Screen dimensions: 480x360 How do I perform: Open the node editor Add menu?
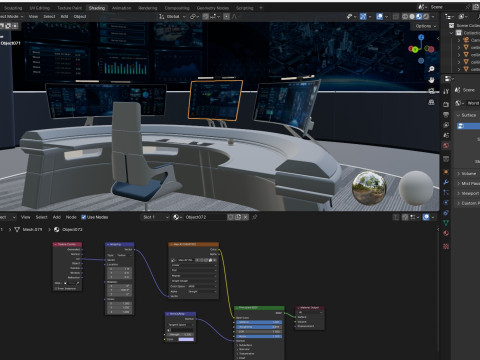(57, 217)
